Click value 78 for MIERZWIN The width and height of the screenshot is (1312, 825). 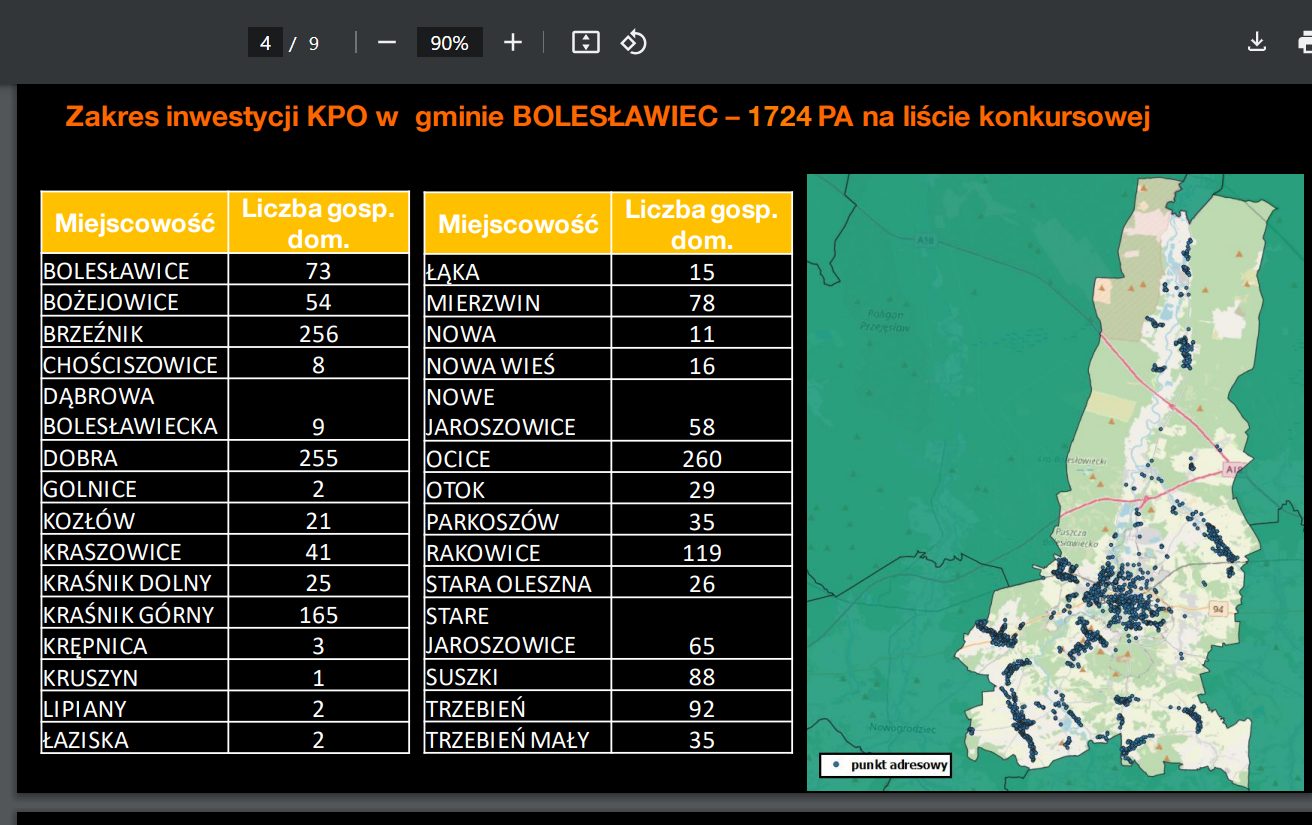pos(702,303)
